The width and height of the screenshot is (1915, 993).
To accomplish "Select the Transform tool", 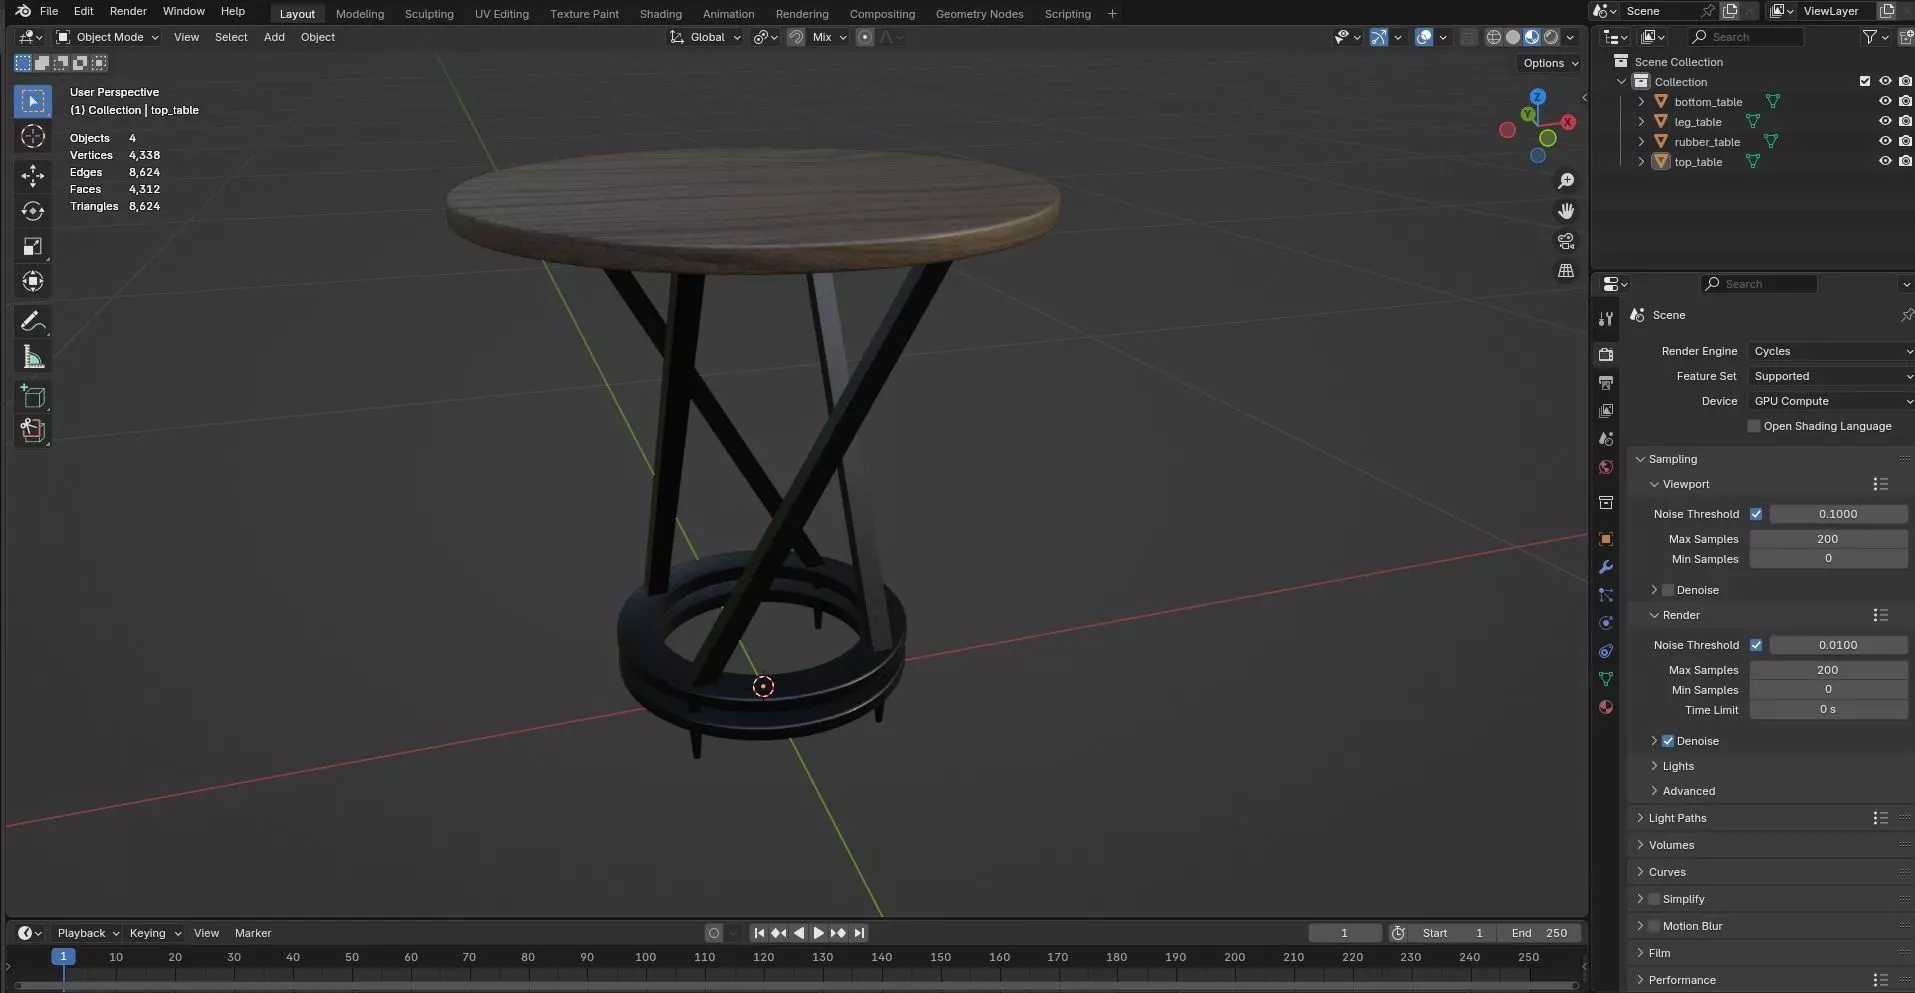I will pyautogui.click(x=33, y=282).
